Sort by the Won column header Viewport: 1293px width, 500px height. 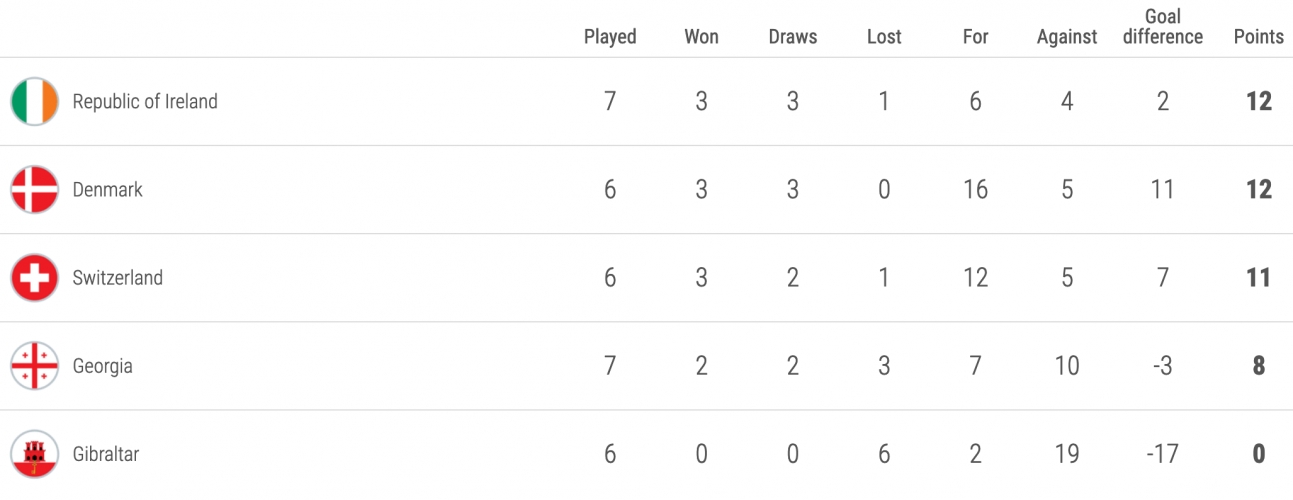pyautogui.click(x=701, y=37)
